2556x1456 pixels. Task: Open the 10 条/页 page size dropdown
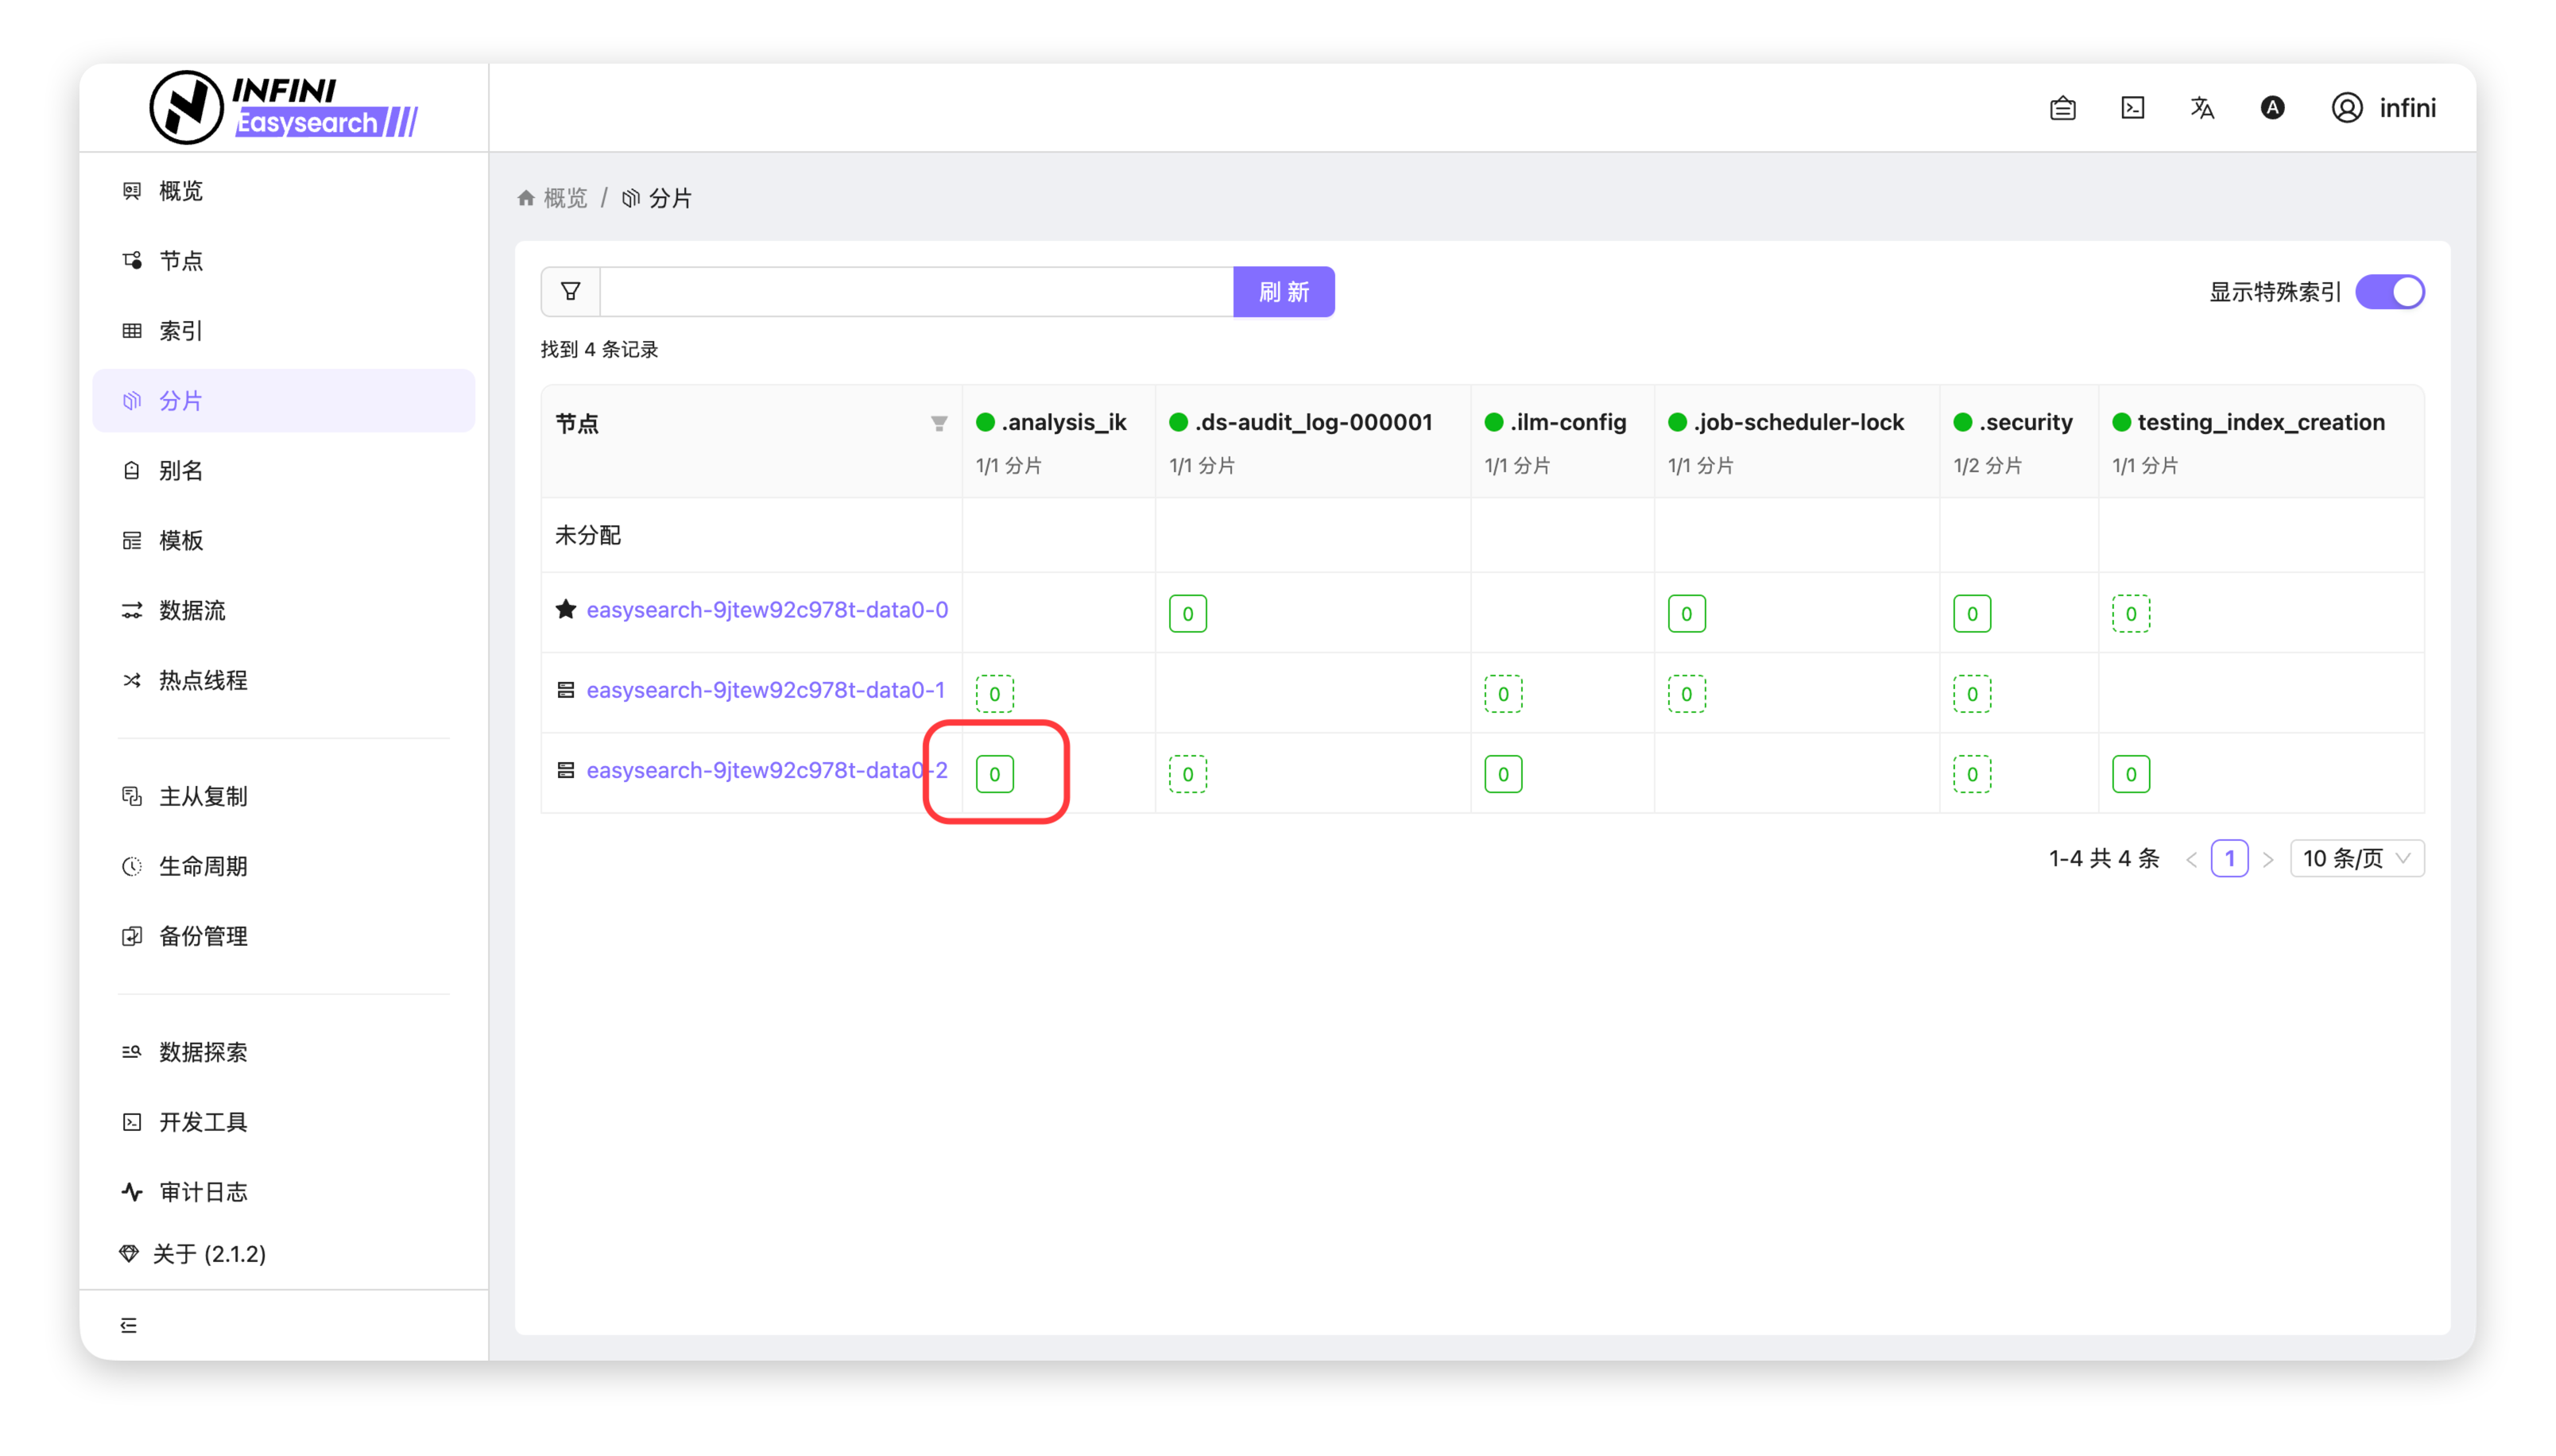pos(2356,858)
